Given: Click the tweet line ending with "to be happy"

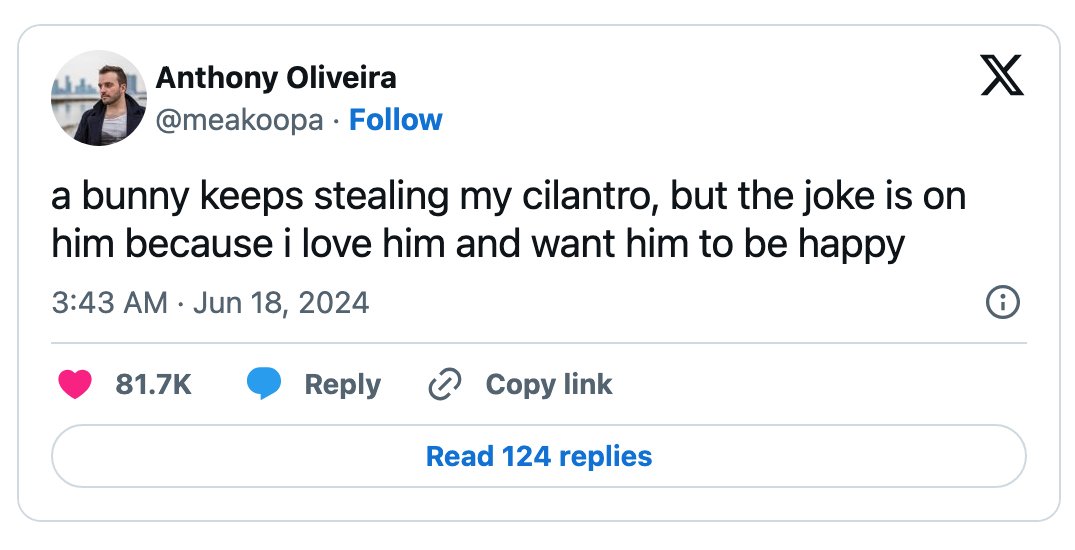Looking at the screenshot, I should 478,245.
